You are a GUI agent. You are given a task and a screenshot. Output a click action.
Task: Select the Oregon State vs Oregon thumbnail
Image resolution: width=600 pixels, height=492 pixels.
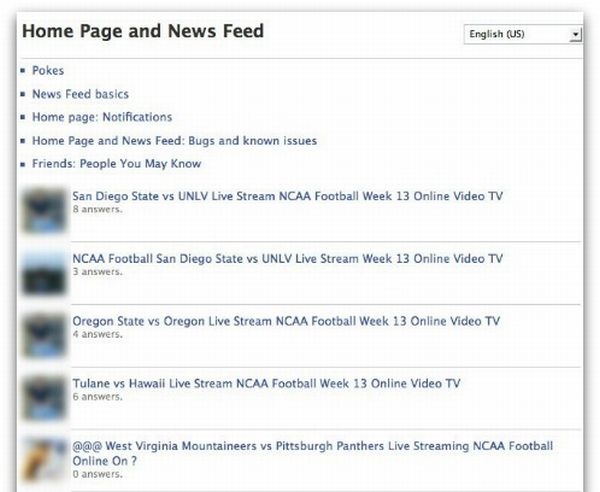click(x=43, y=335)
